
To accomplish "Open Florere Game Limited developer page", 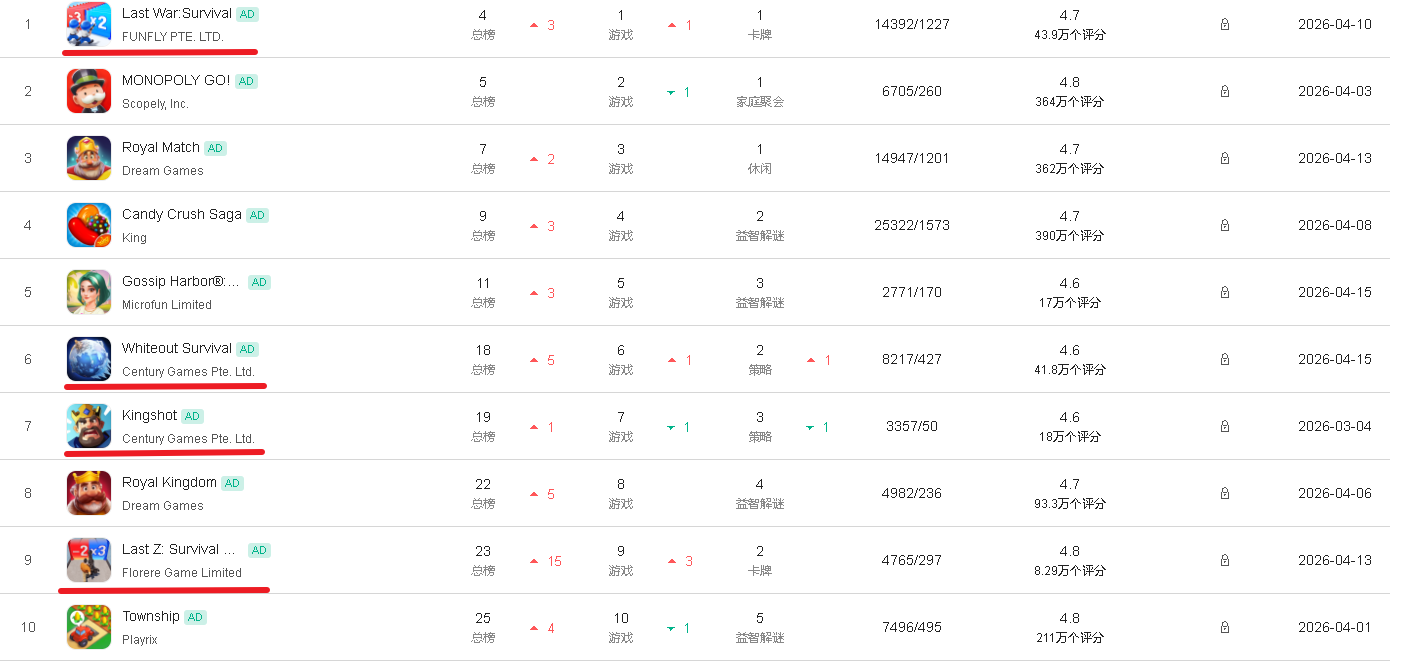I will (x=182, y=573).
